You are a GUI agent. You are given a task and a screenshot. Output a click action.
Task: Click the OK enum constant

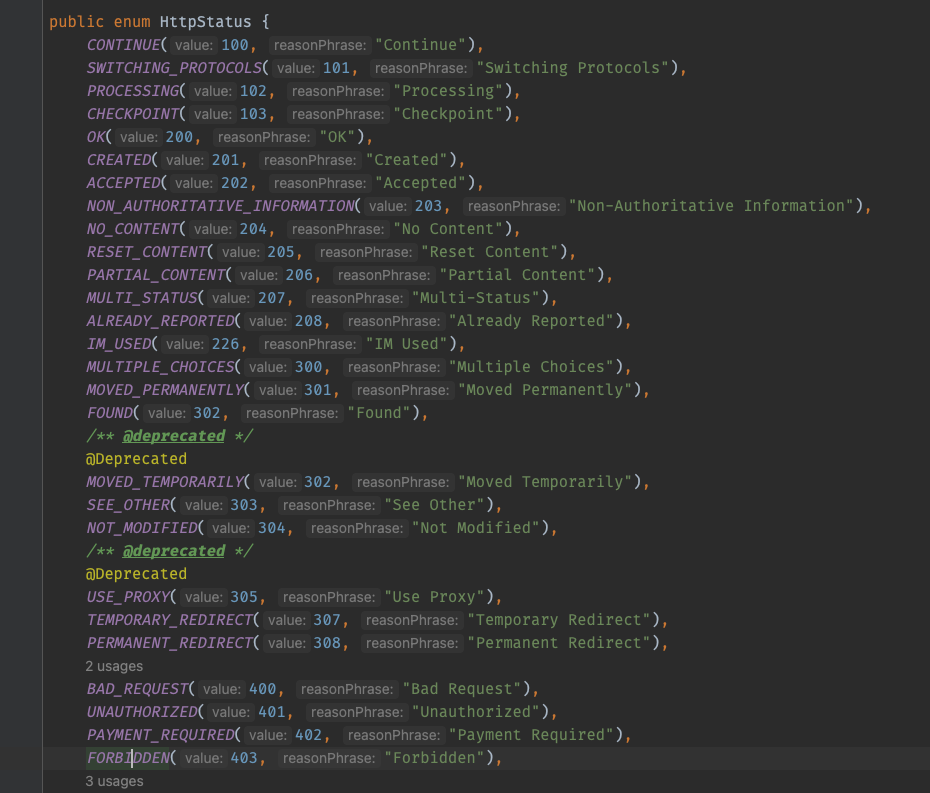tap(95, 137)
